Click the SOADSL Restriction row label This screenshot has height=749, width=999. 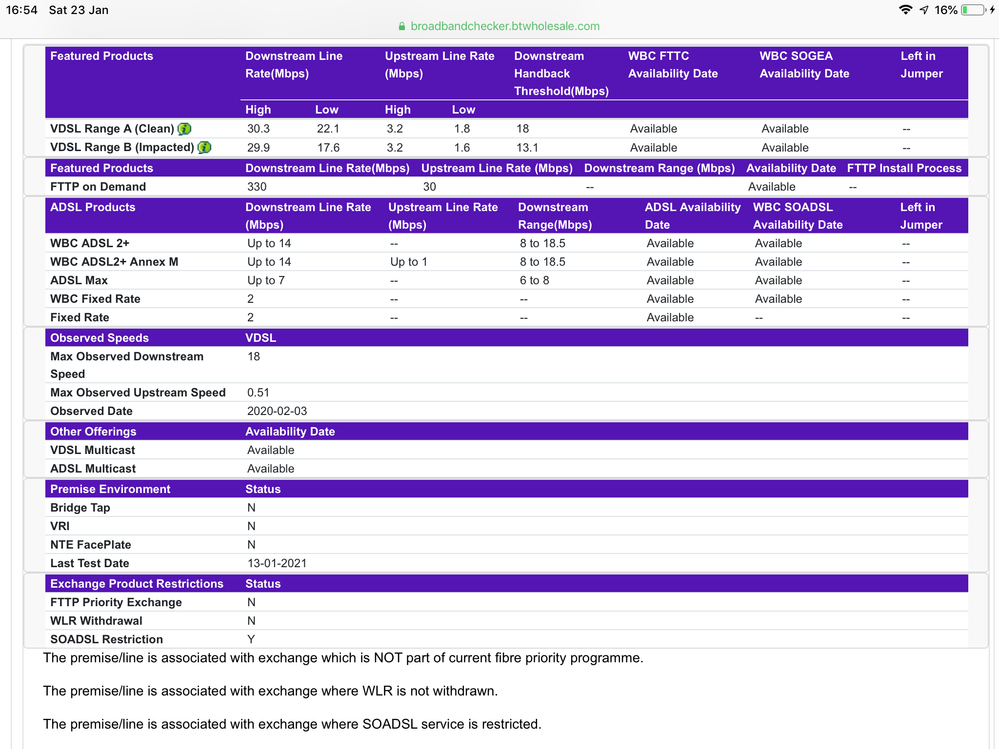click(x=106, y=639)
